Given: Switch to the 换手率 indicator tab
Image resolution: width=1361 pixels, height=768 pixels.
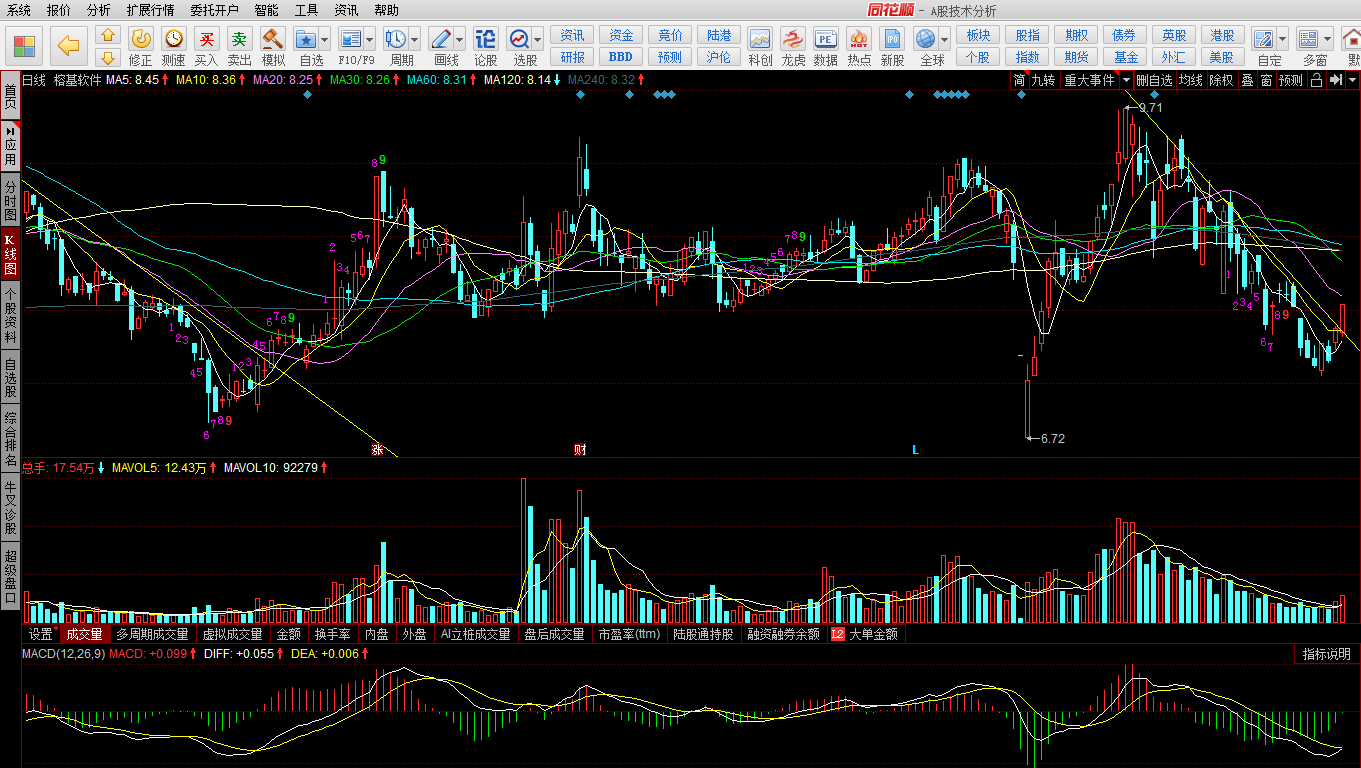Looking at the screenshot, I should coord(333,634).
